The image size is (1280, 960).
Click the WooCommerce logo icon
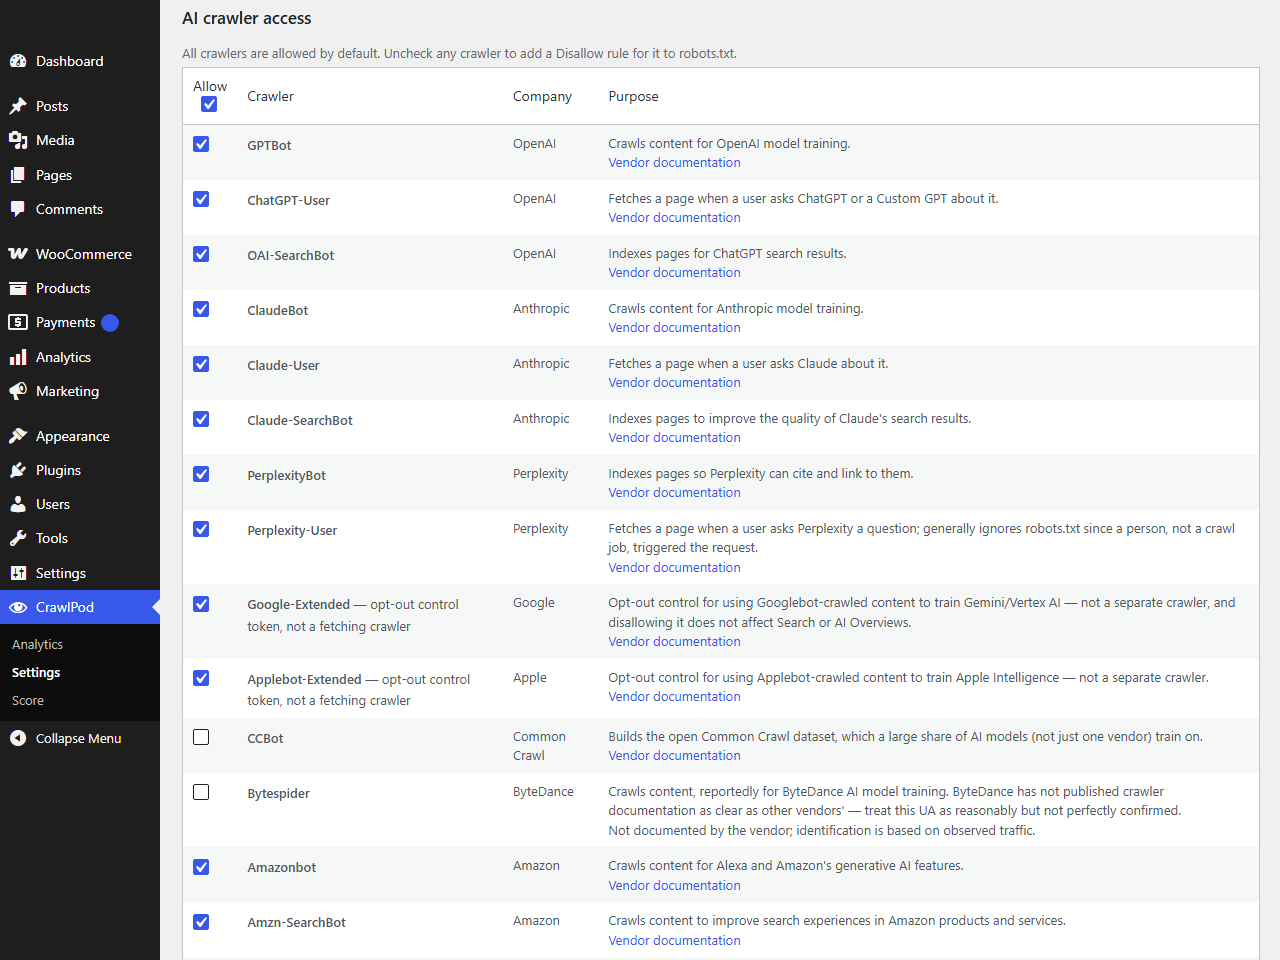click(x=18, y=254)
